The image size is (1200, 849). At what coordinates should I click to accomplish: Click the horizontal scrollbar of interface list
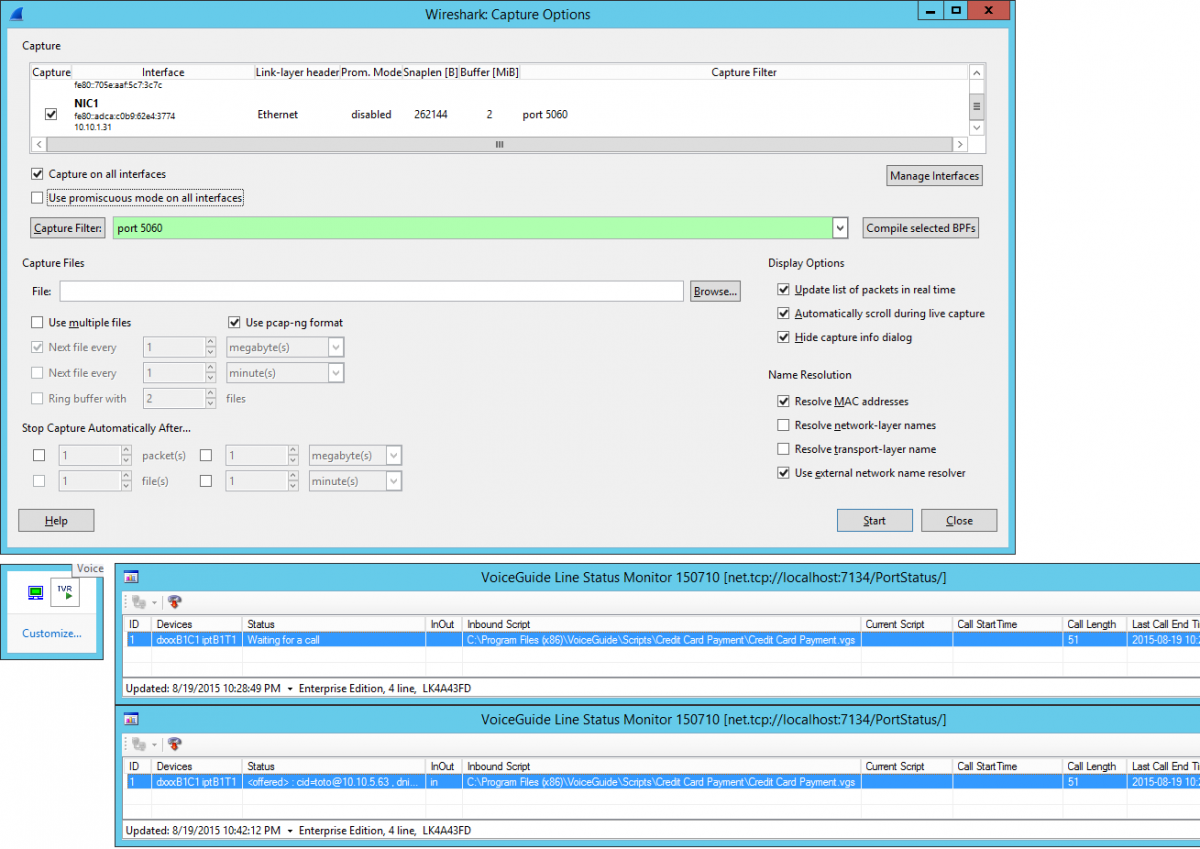[x=500, y=144]
